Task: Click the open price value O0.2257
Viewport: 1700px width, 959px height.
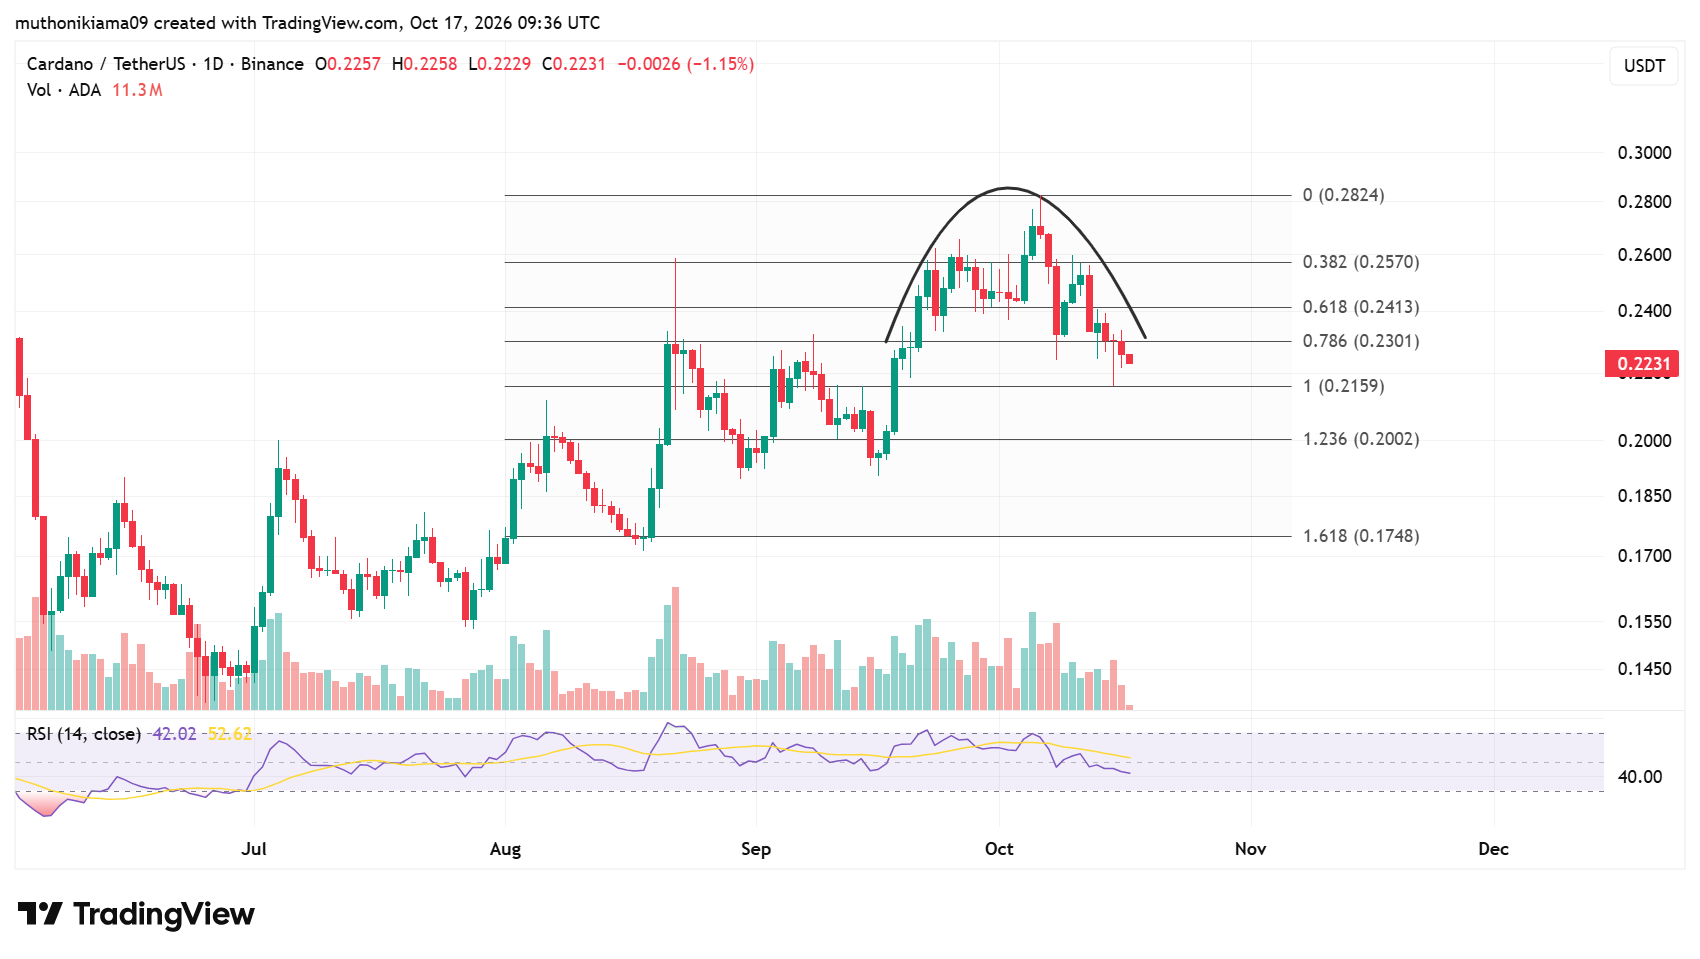Action: 348,64
